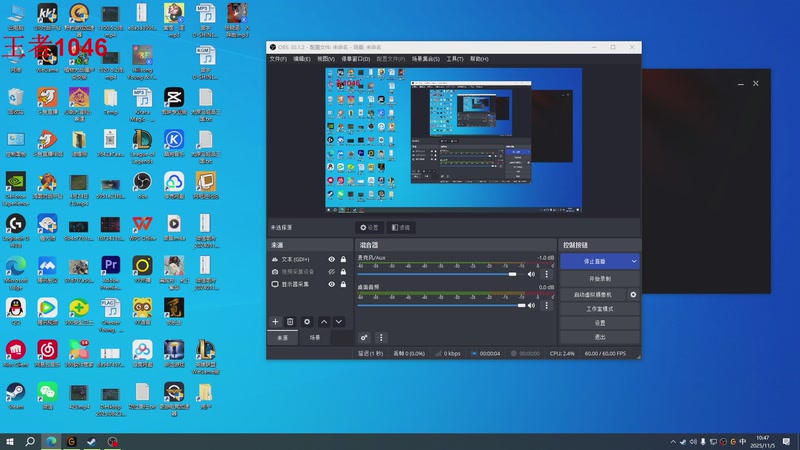Toggle lock on 视频采集设备 source
This screenshot has width=800, height=450.
(343, 272)
